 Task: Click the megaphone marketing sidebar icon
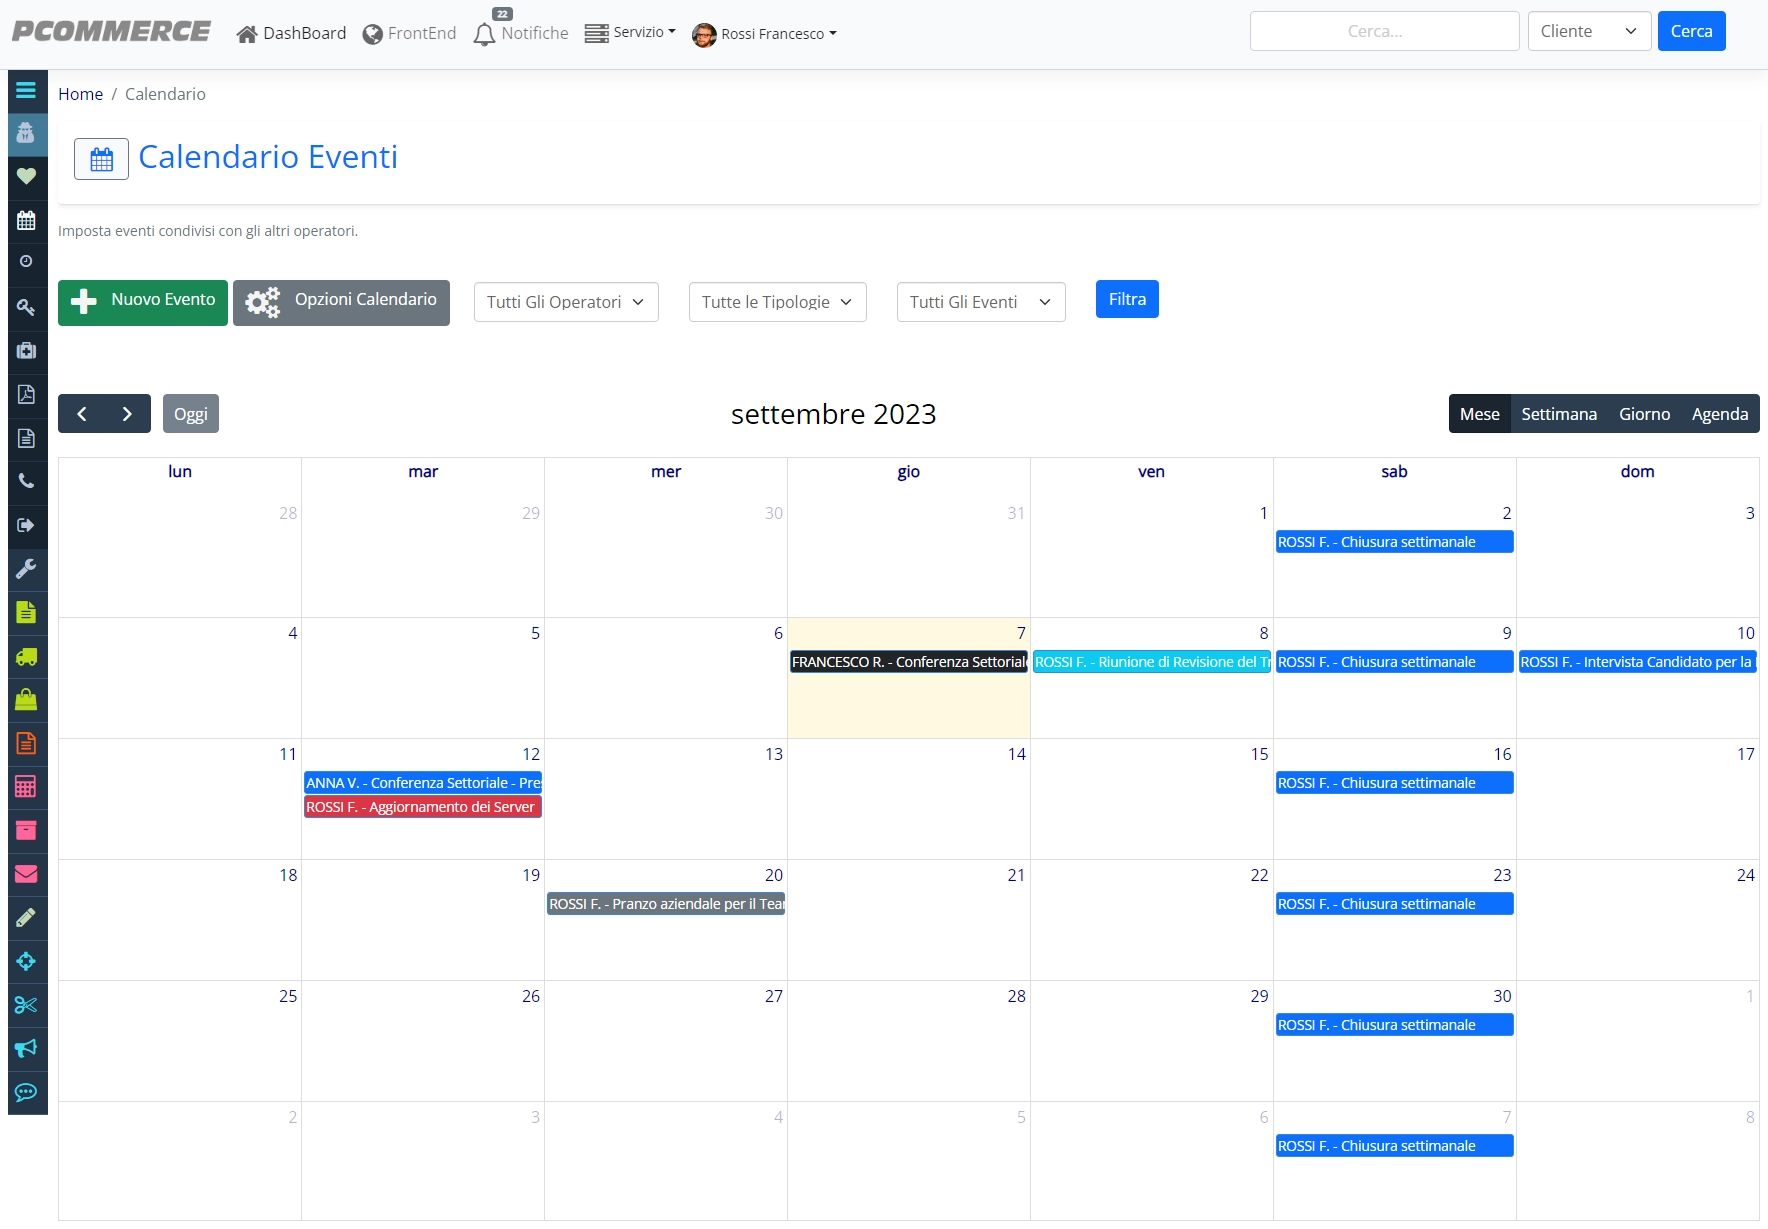[x=26, y=1048]
